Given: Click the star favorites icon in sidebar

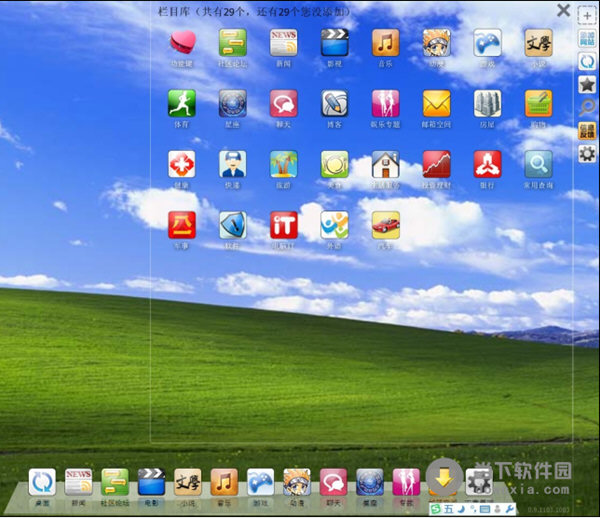Looking at the screenshot, I should click(587, 84).
